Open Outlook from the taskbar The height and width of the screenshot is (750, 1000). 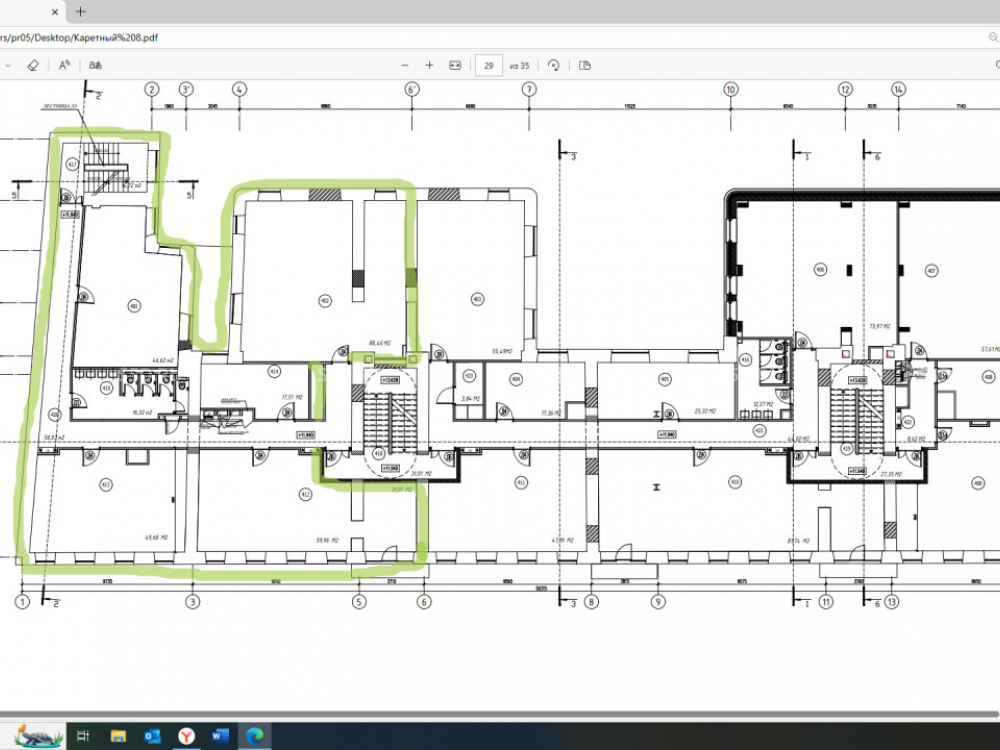tap(152, 736)
